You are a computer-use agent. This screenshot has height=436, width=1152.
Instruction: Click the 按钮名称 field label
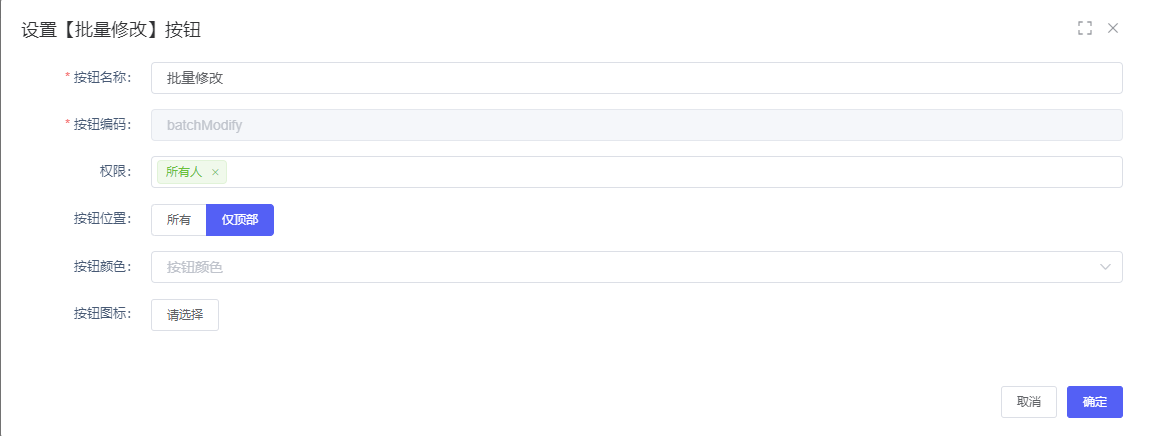click(x=102, y=78)
